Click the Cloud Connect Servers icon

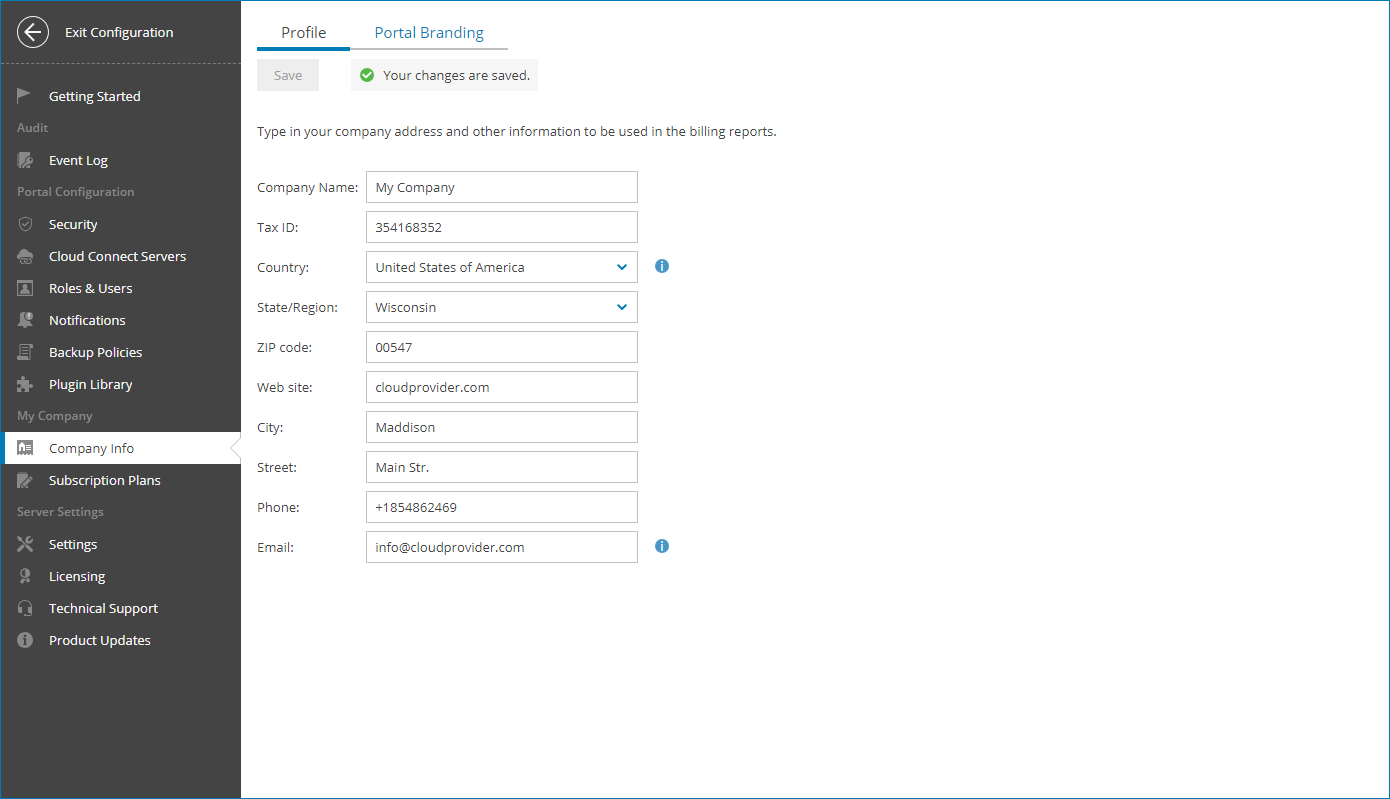tap(25, 256)
